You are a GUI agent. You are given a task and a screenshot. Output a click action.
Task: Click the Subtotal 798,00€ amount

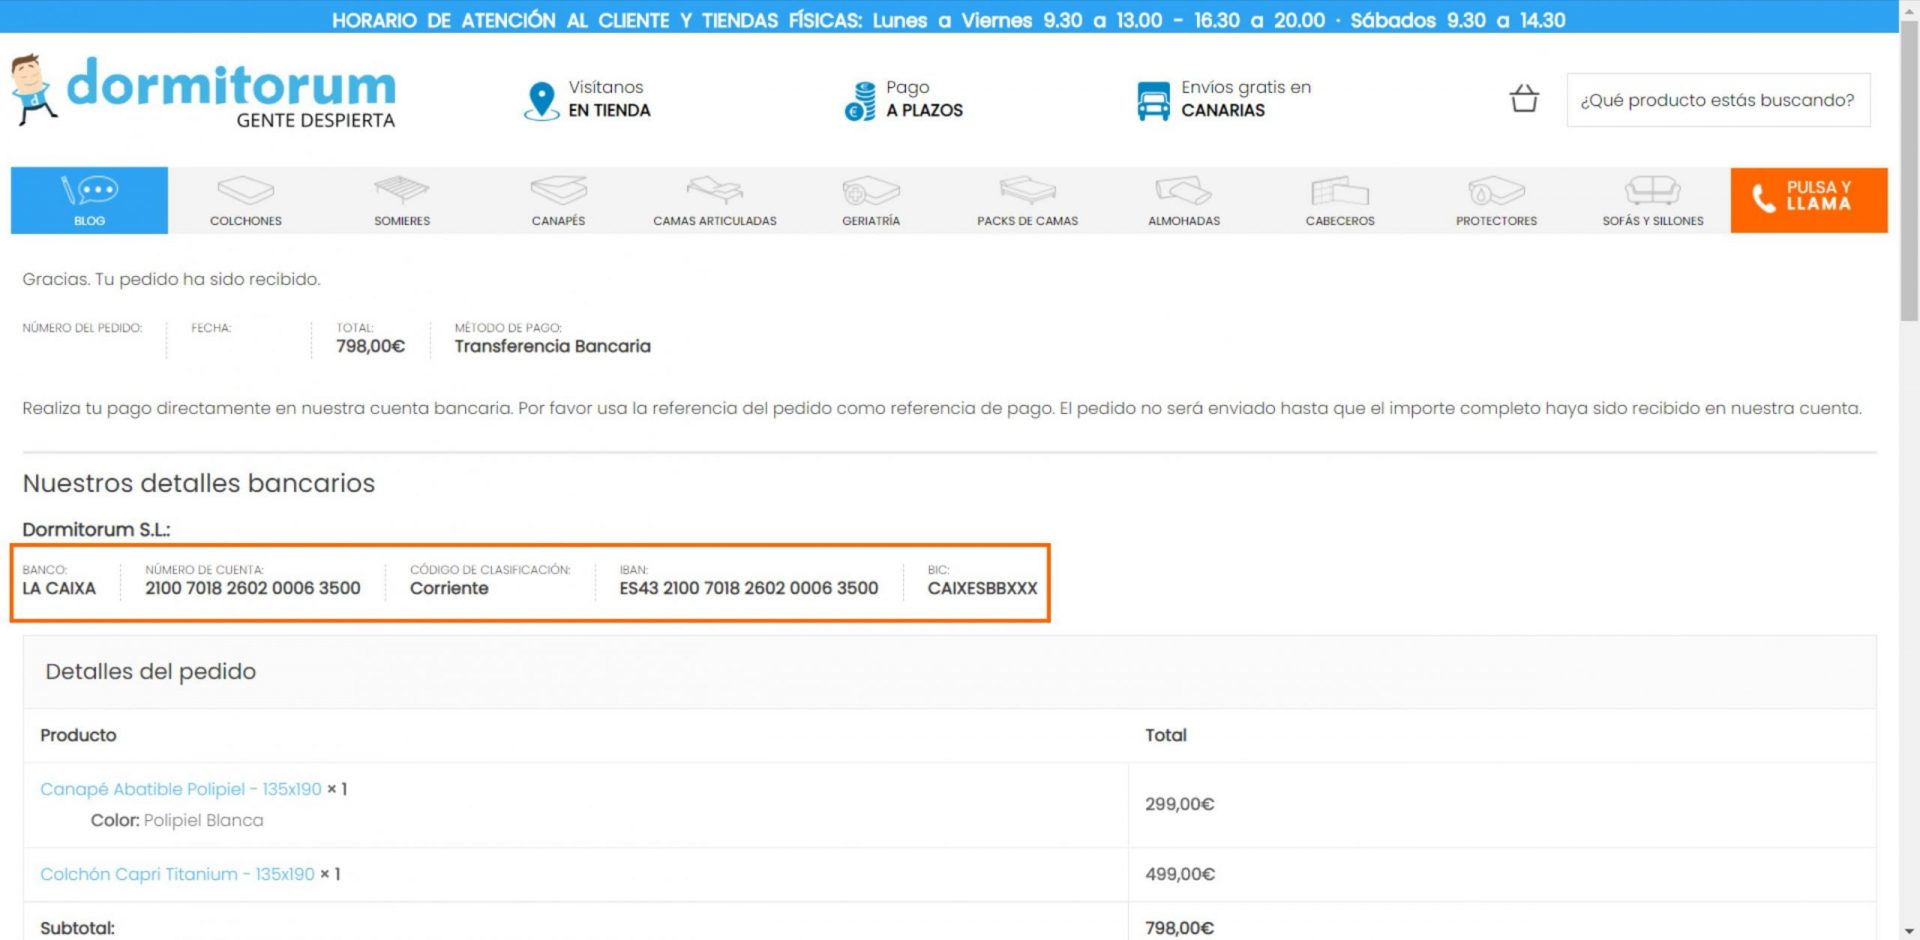(1180, 928)
